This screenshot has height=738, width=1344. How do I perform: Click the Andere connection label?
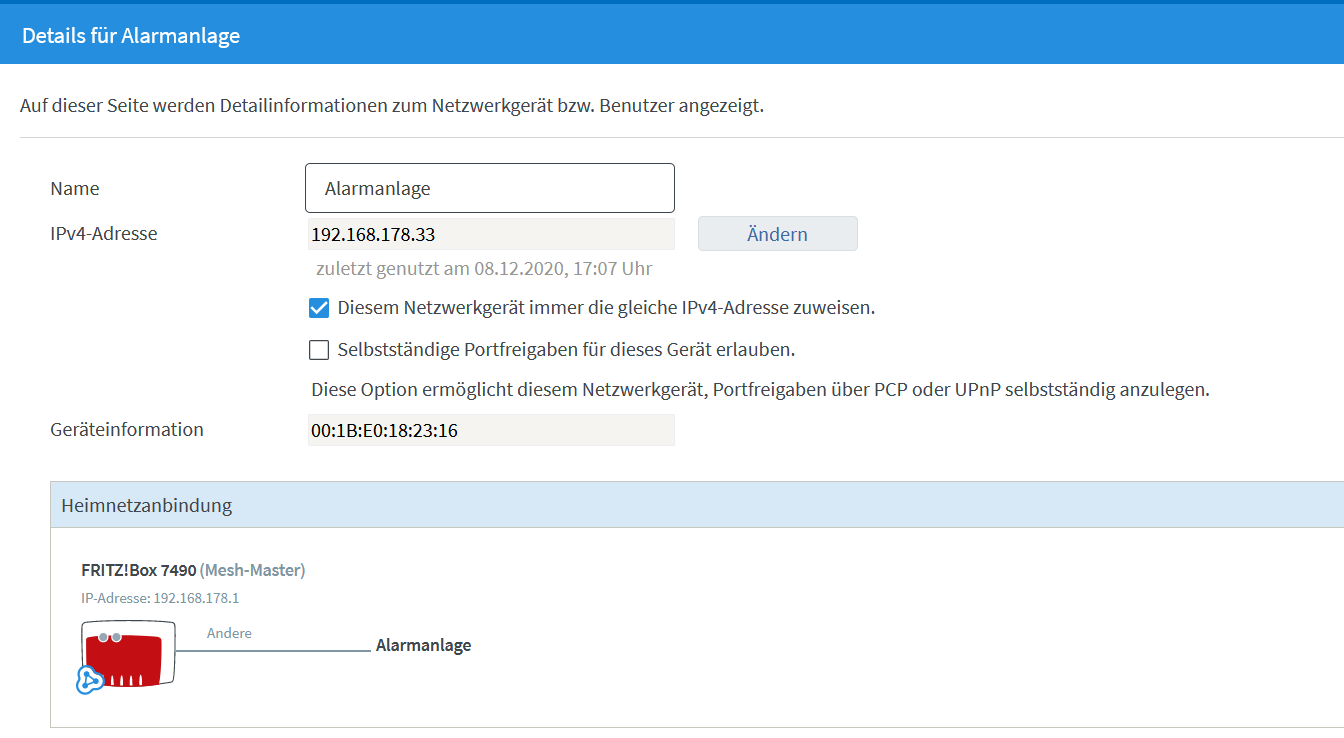[x=229, y=633]
